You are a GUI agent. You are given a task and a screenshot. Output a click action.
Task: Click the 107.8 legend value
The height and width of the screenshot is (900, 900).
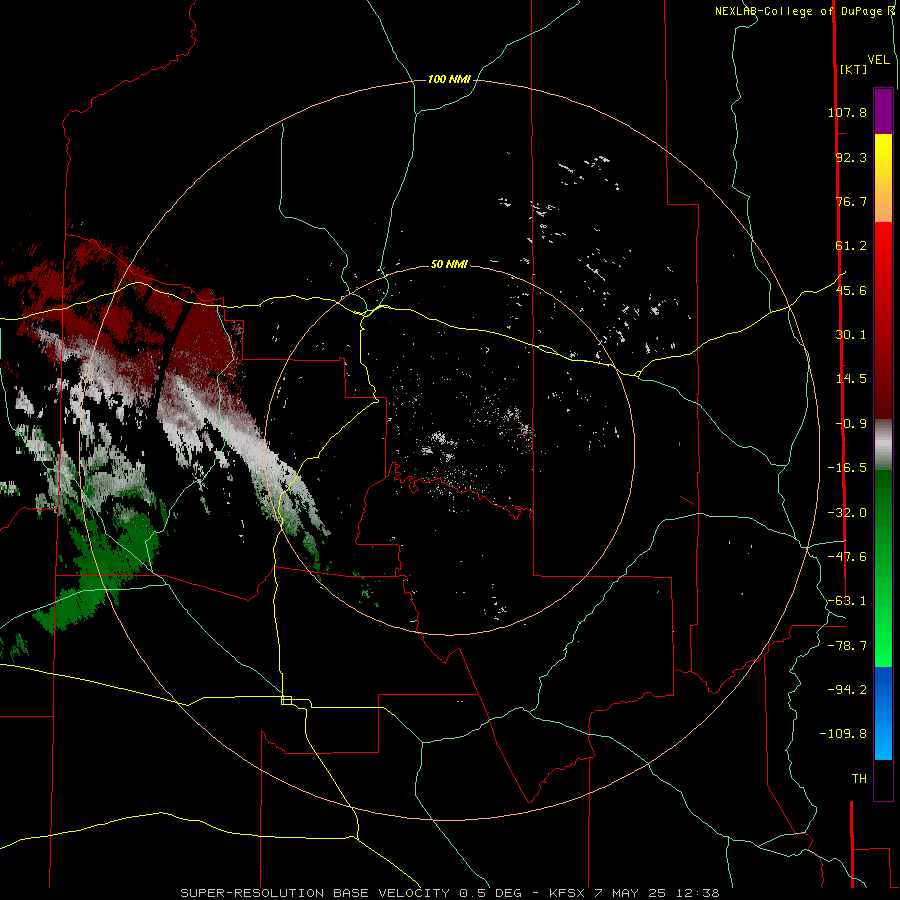847,112
